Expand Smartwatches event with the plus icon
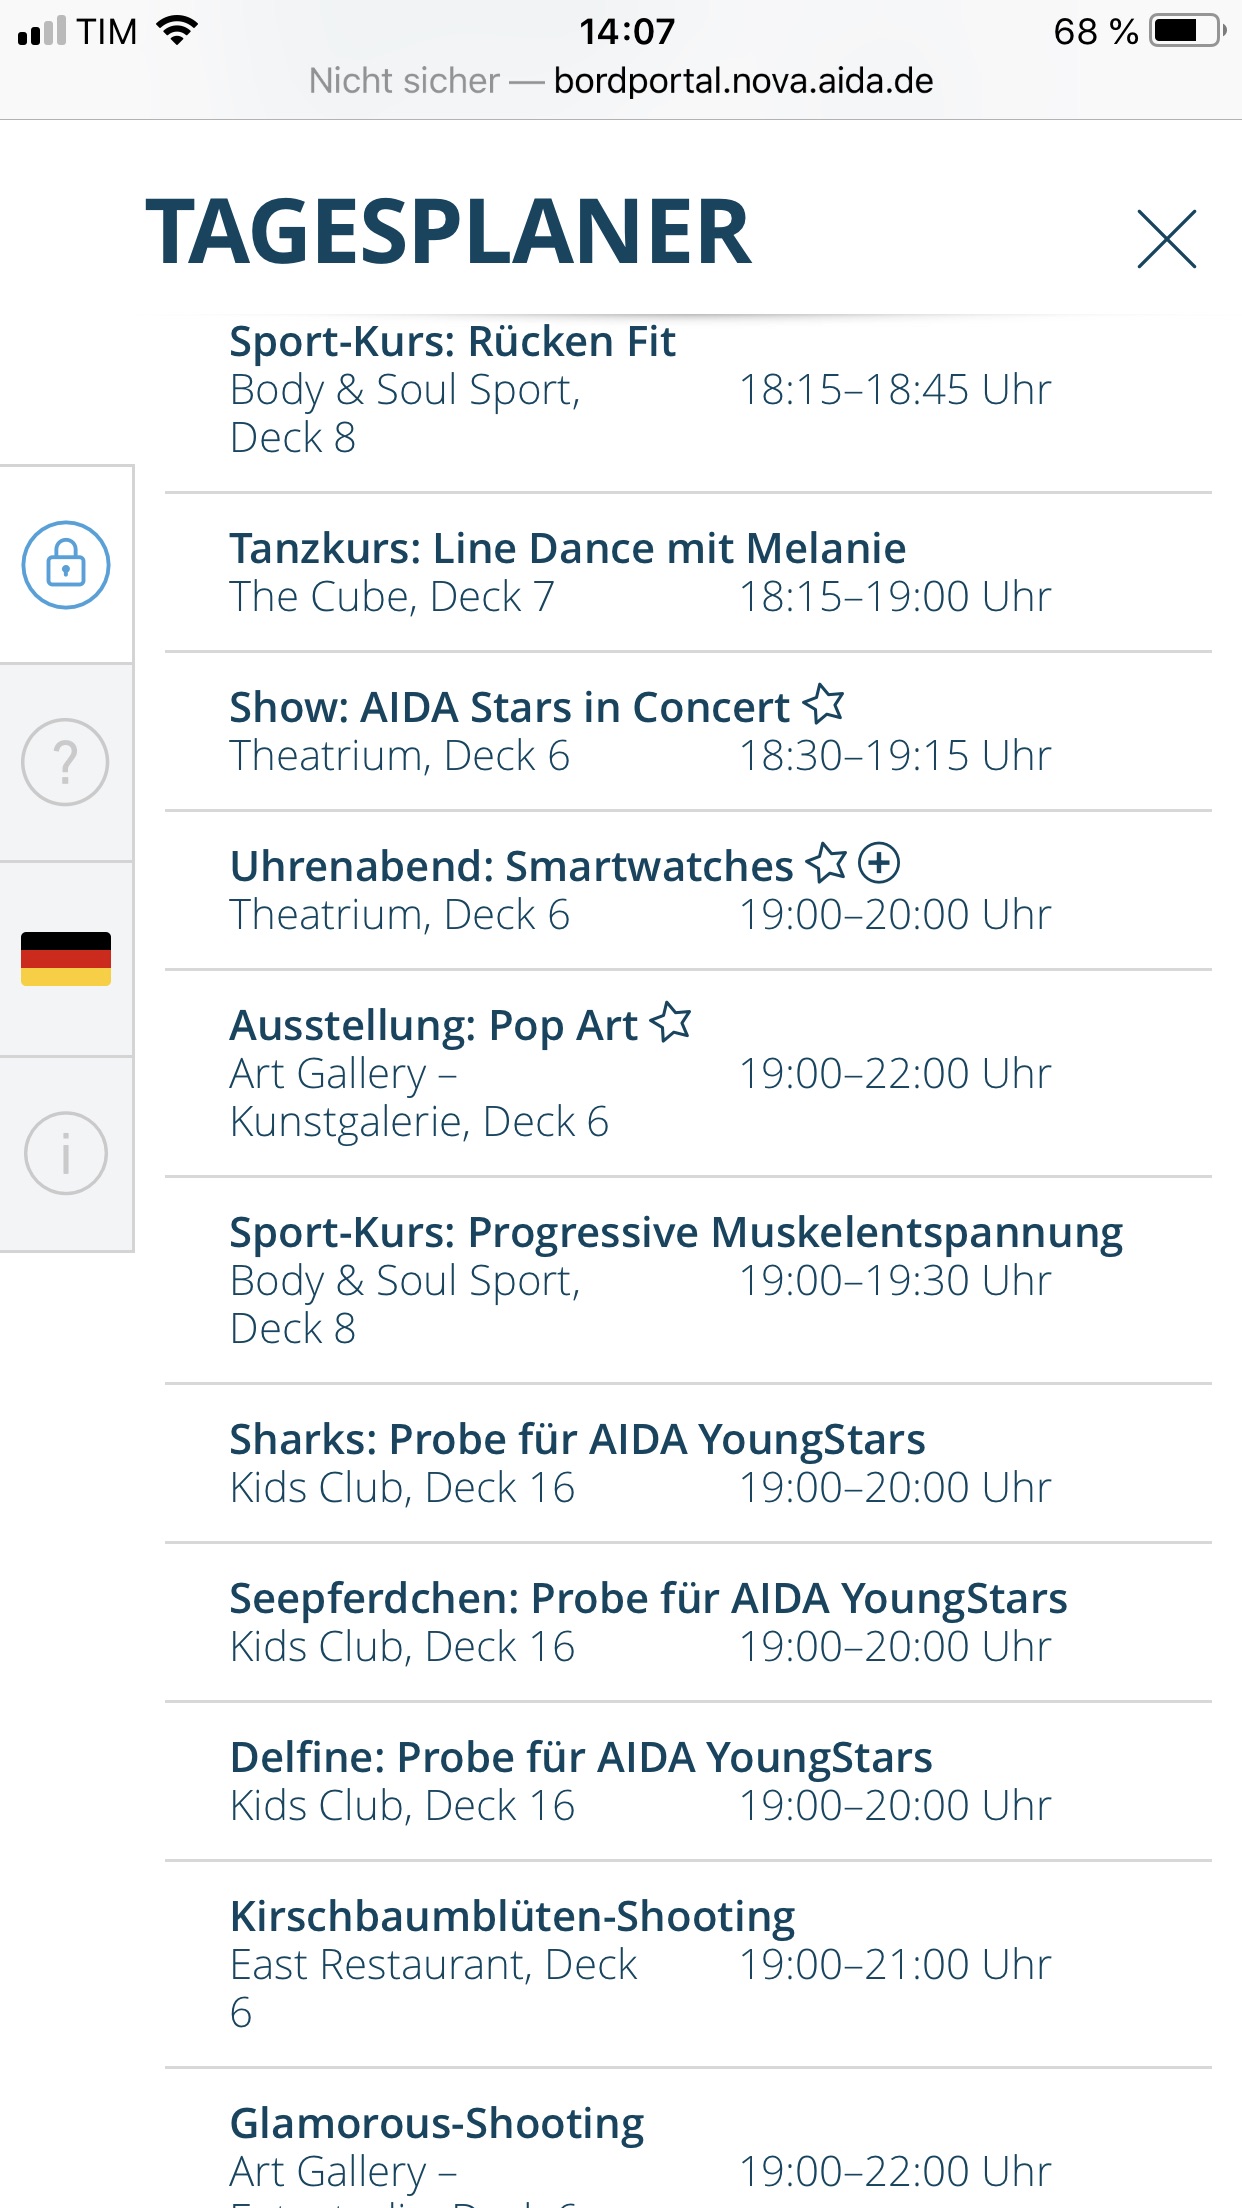The height and width of the screenshot is (2208, 1242). pyautogui.click(x=880, y=863)
